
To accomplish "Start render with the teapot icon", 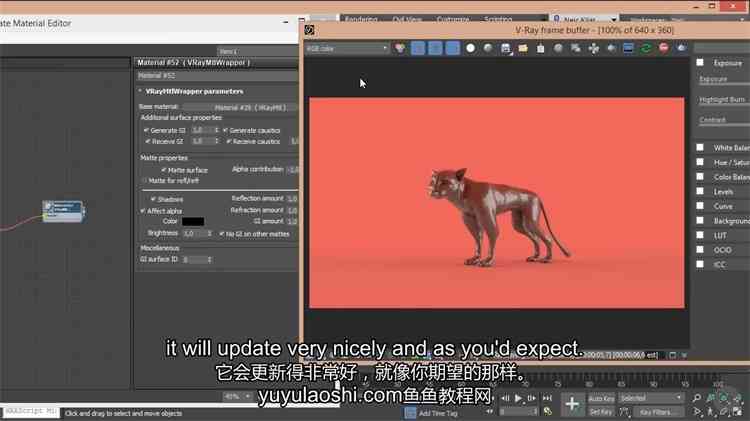I will [682, 48].
